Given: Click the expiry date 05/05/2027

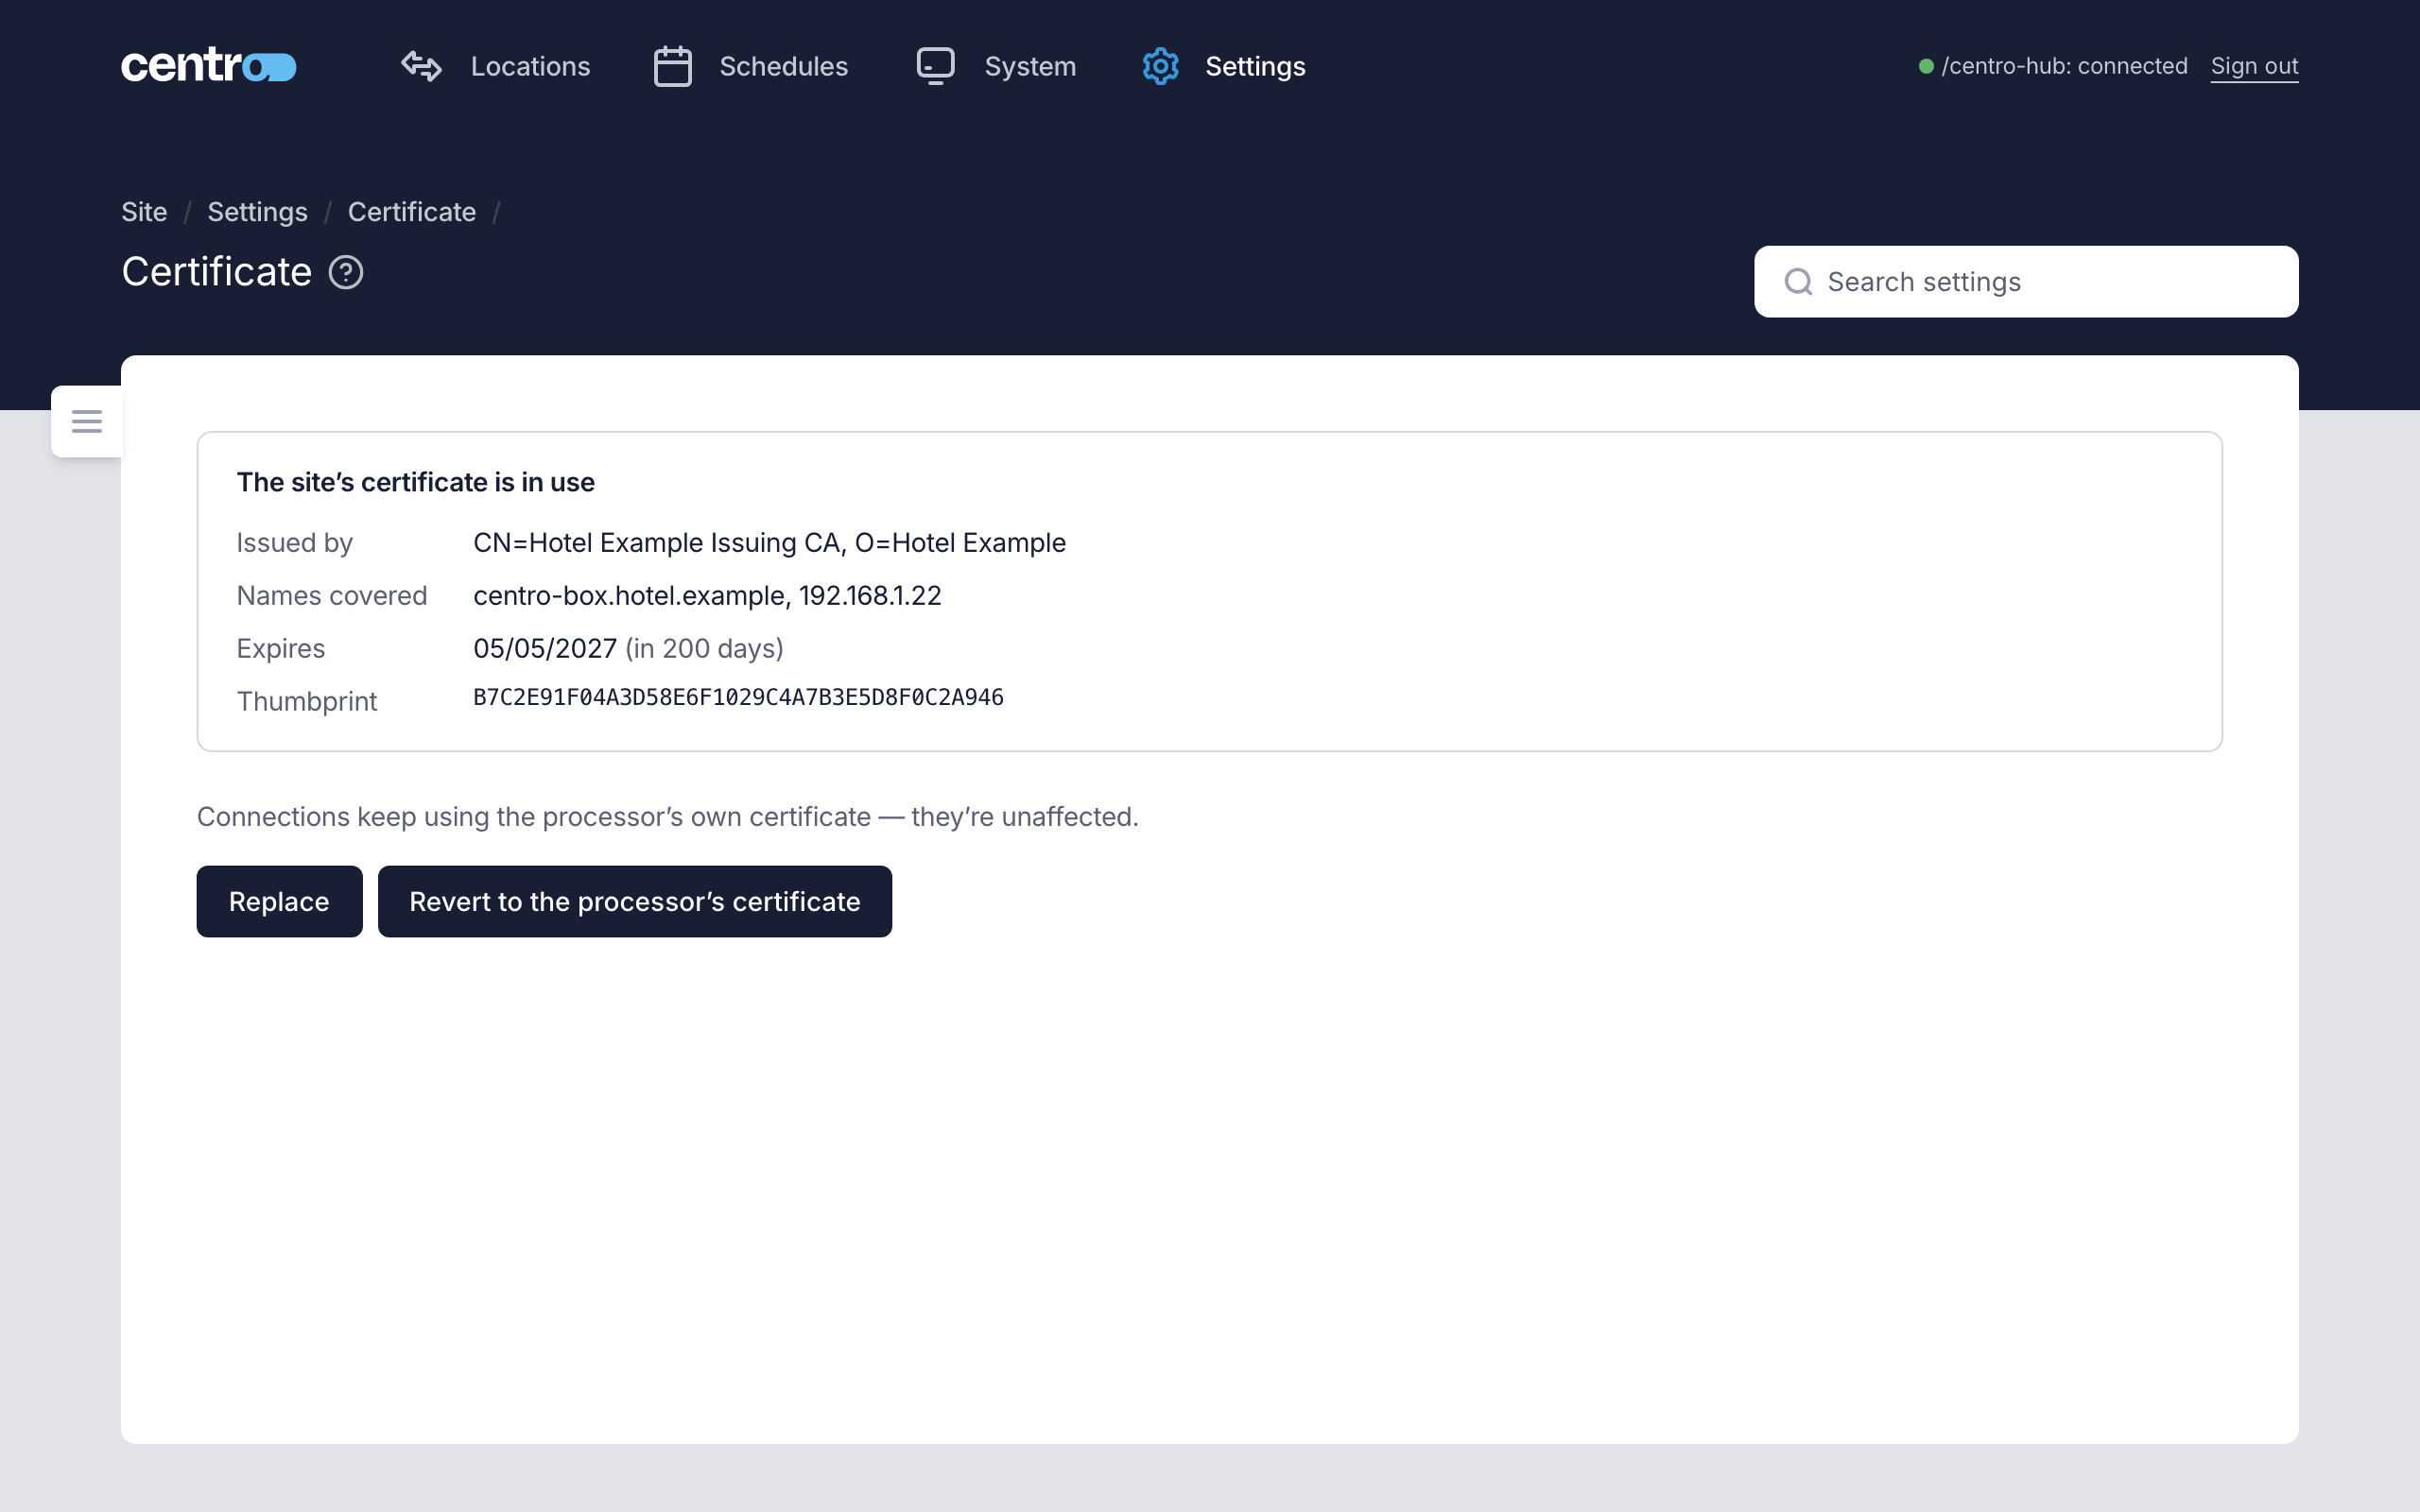Looking at the screenshot, I should pyautogui.click(x=545, y=648).
